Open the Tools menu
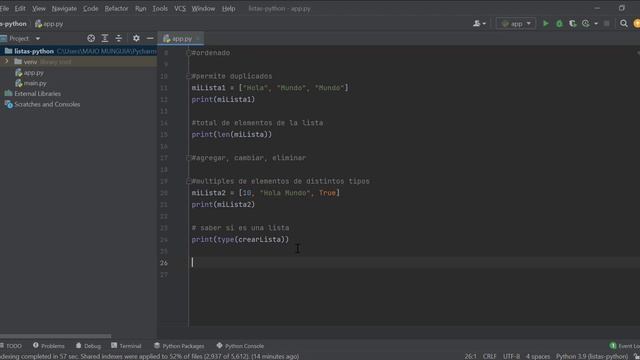The image size is (640, 360). (x=160, y=9)
